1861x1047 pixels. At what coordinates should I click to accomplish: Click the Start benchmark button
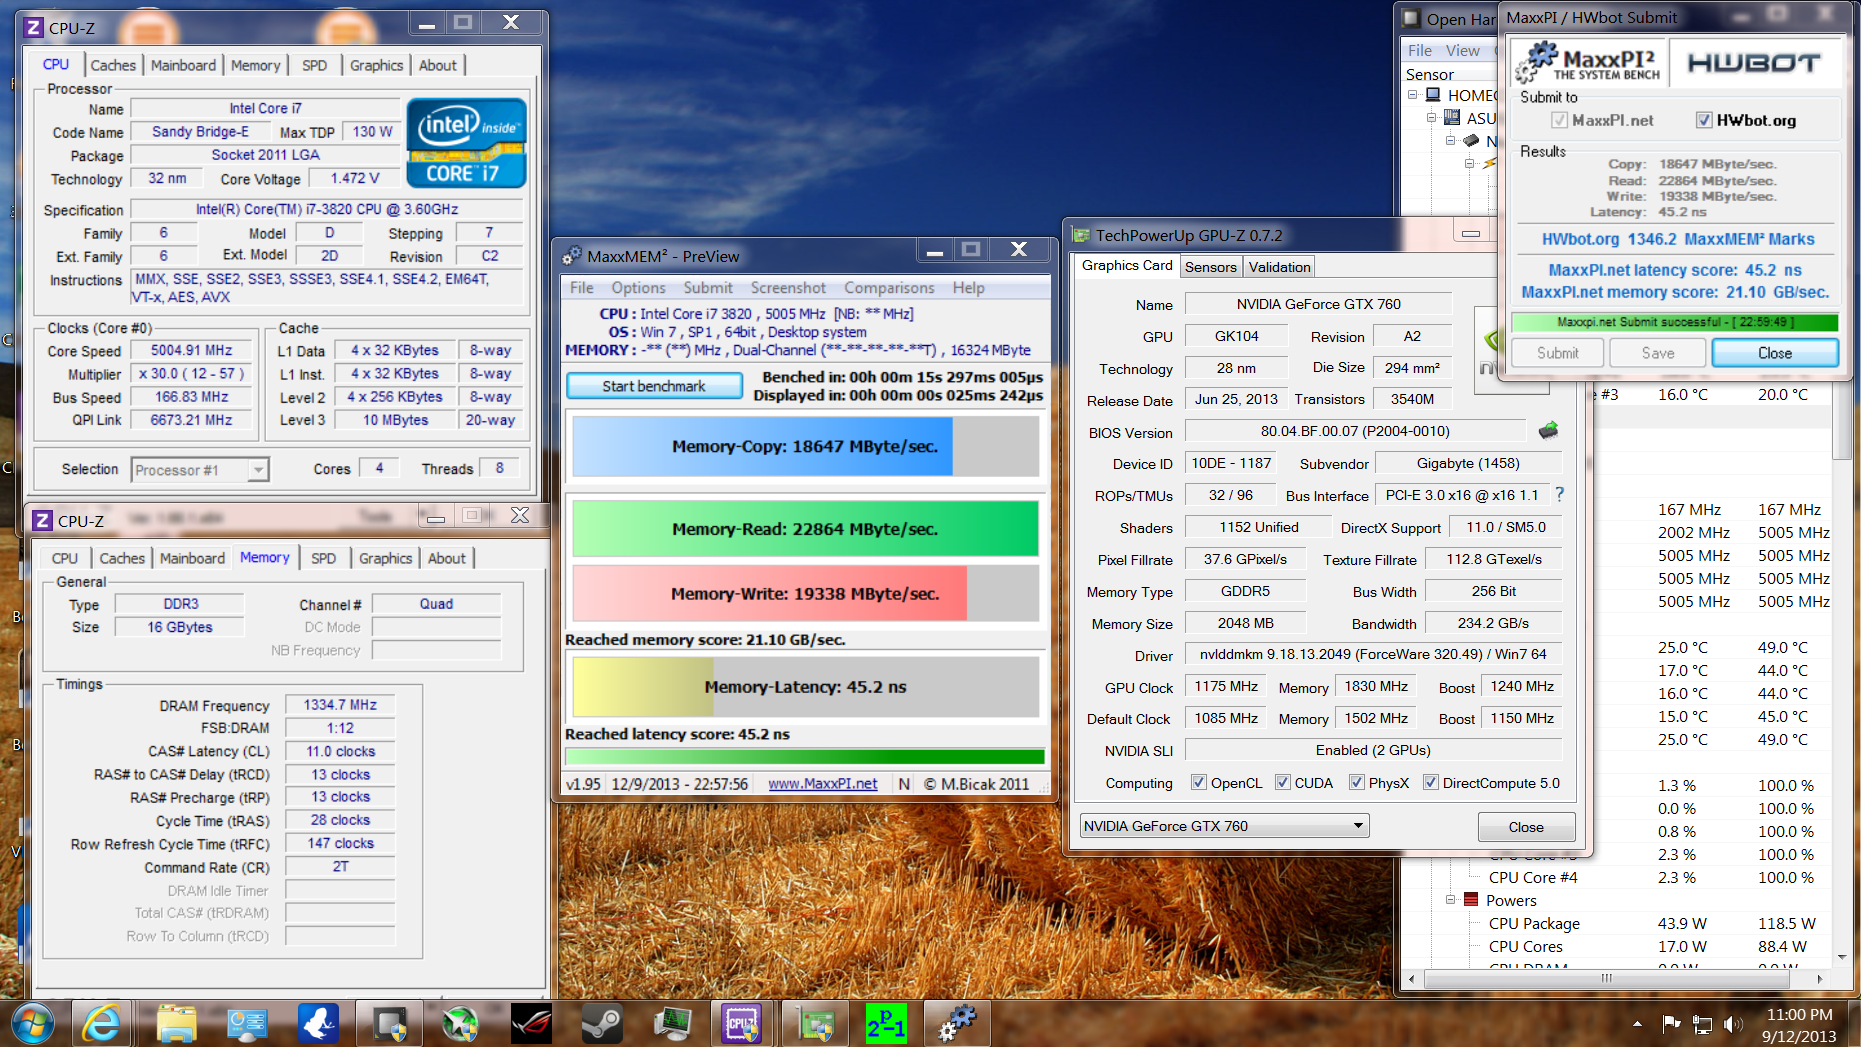pos(654,386)
